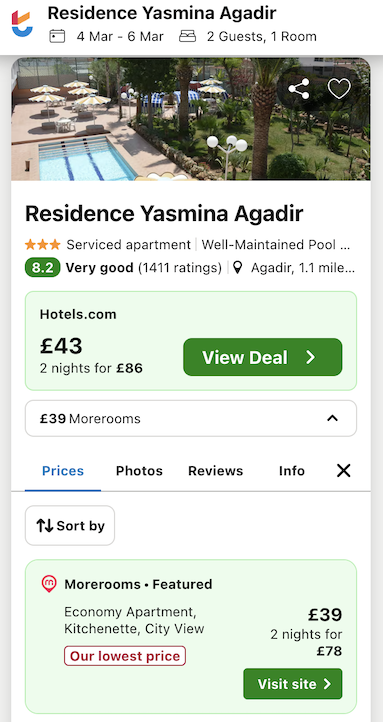Click the Morerooms logo icon
This screenshot has height=722, width=383.
point(49,584)
